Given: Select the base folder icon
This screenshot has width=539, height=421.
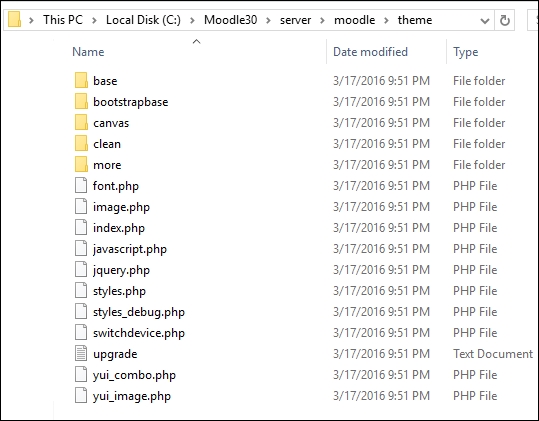Looking at the screenshot, I should tap(81, 80).
